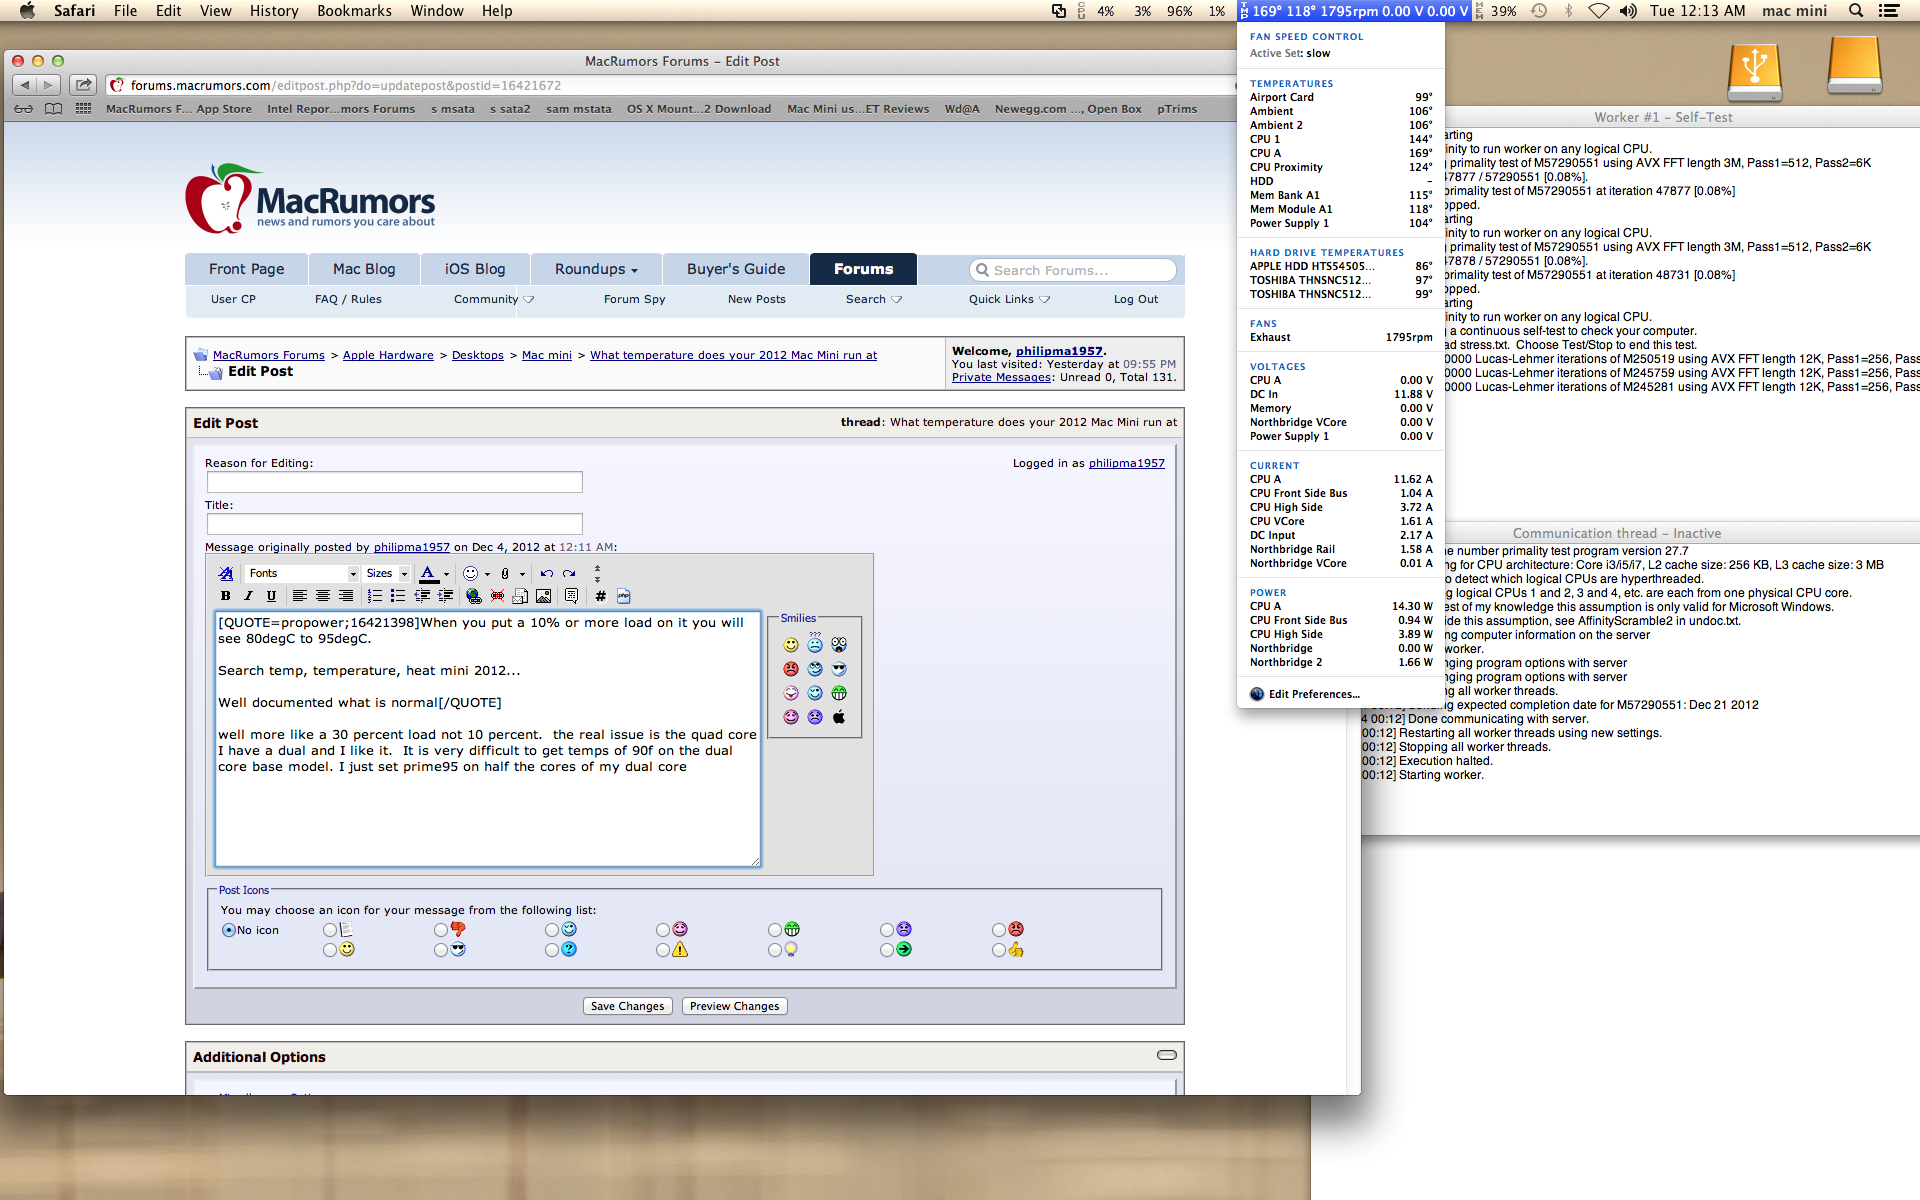1920x1200 pixels.
Task: Click the editor size increase/decrease arrows
Action: [x=597, y=574]
